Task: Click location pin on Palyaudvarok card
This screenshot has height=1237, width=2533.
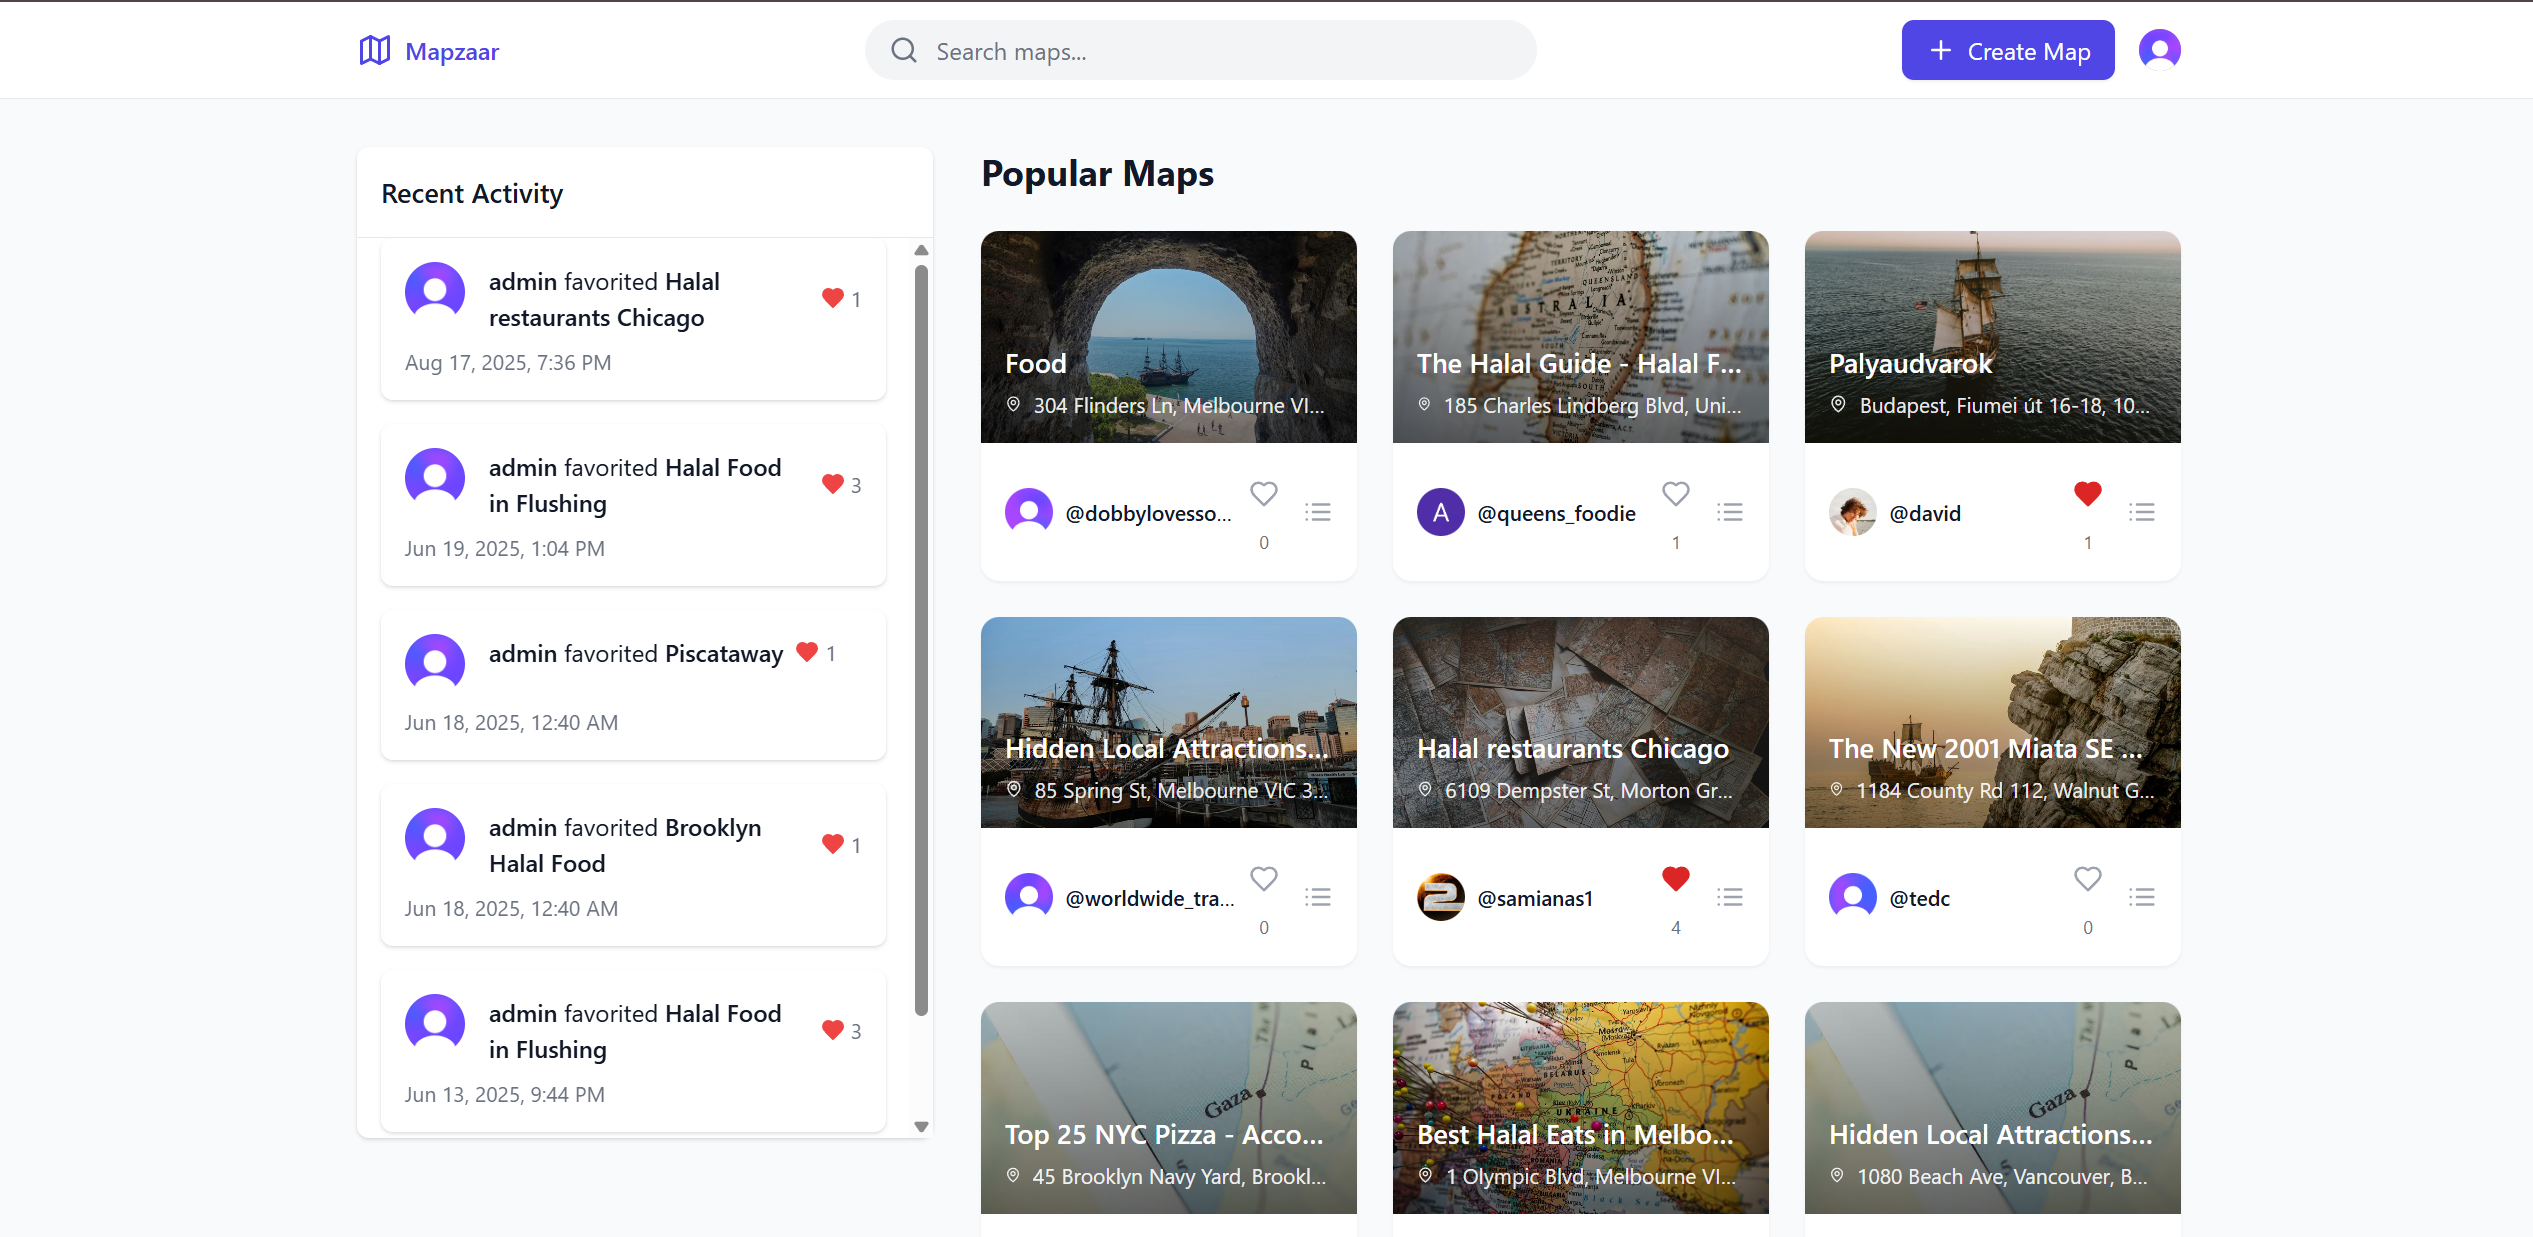Action: pyautogui.click(x=1838, y=404)
